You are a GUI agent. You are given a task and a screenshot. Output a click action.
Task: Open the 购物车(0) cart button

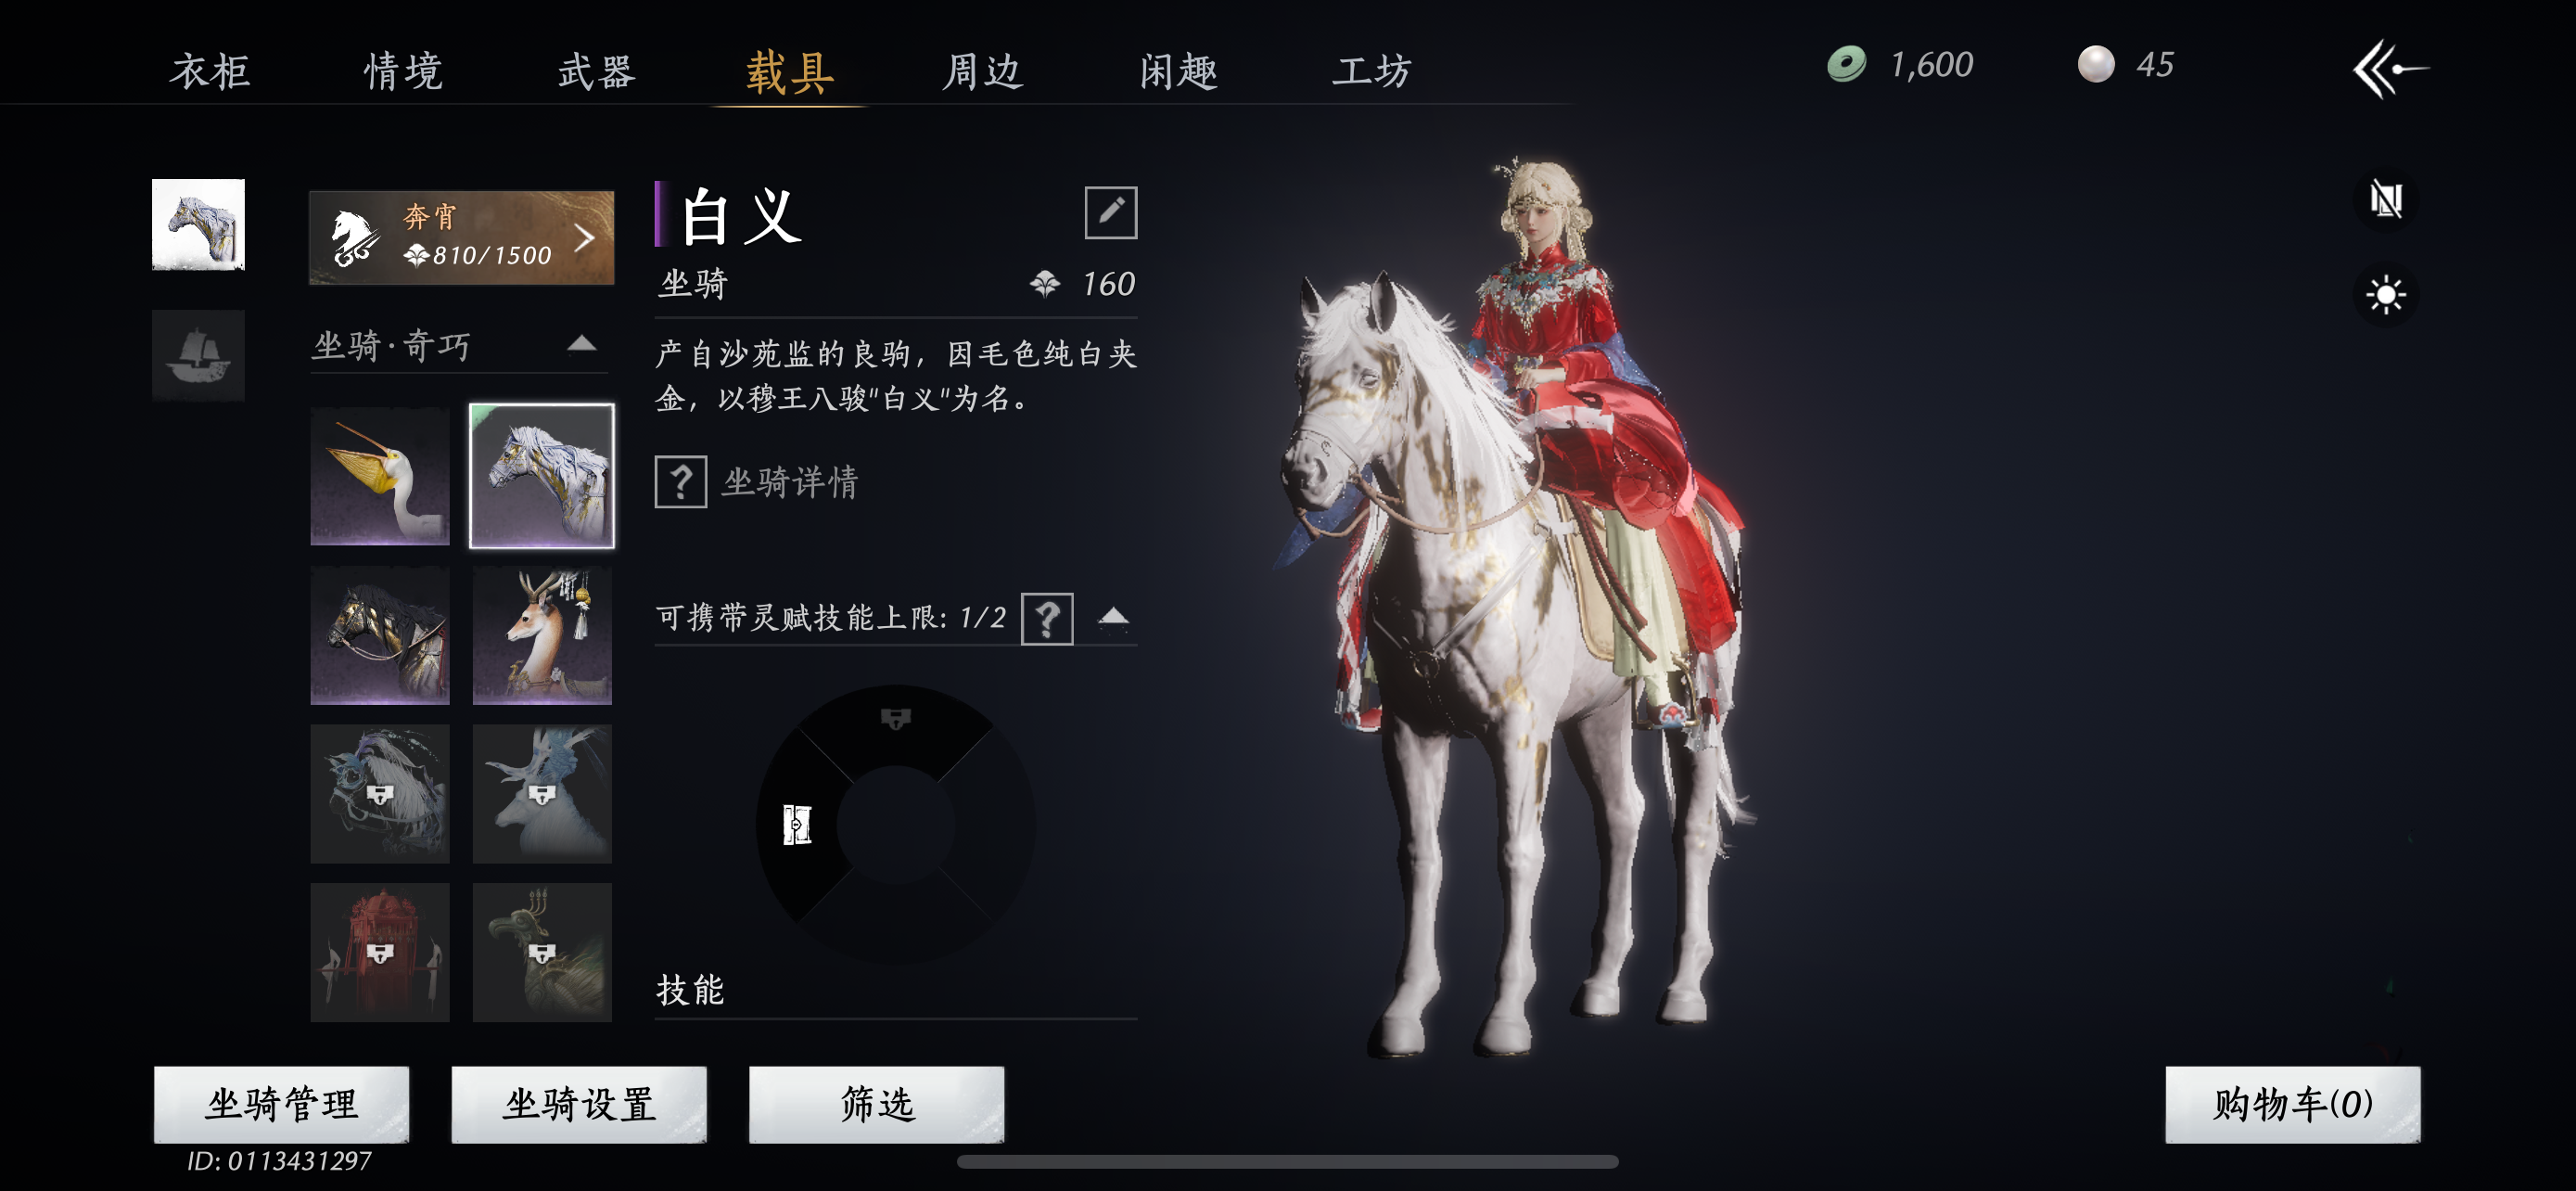pyautogui.click(x=2292, y=1104)
